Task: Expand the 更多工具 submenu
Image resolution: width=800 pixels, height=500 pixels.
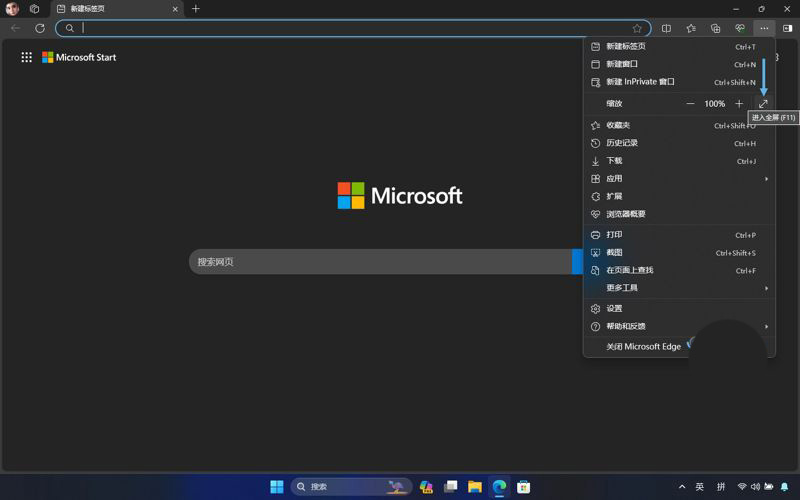Action: point(679,288)
